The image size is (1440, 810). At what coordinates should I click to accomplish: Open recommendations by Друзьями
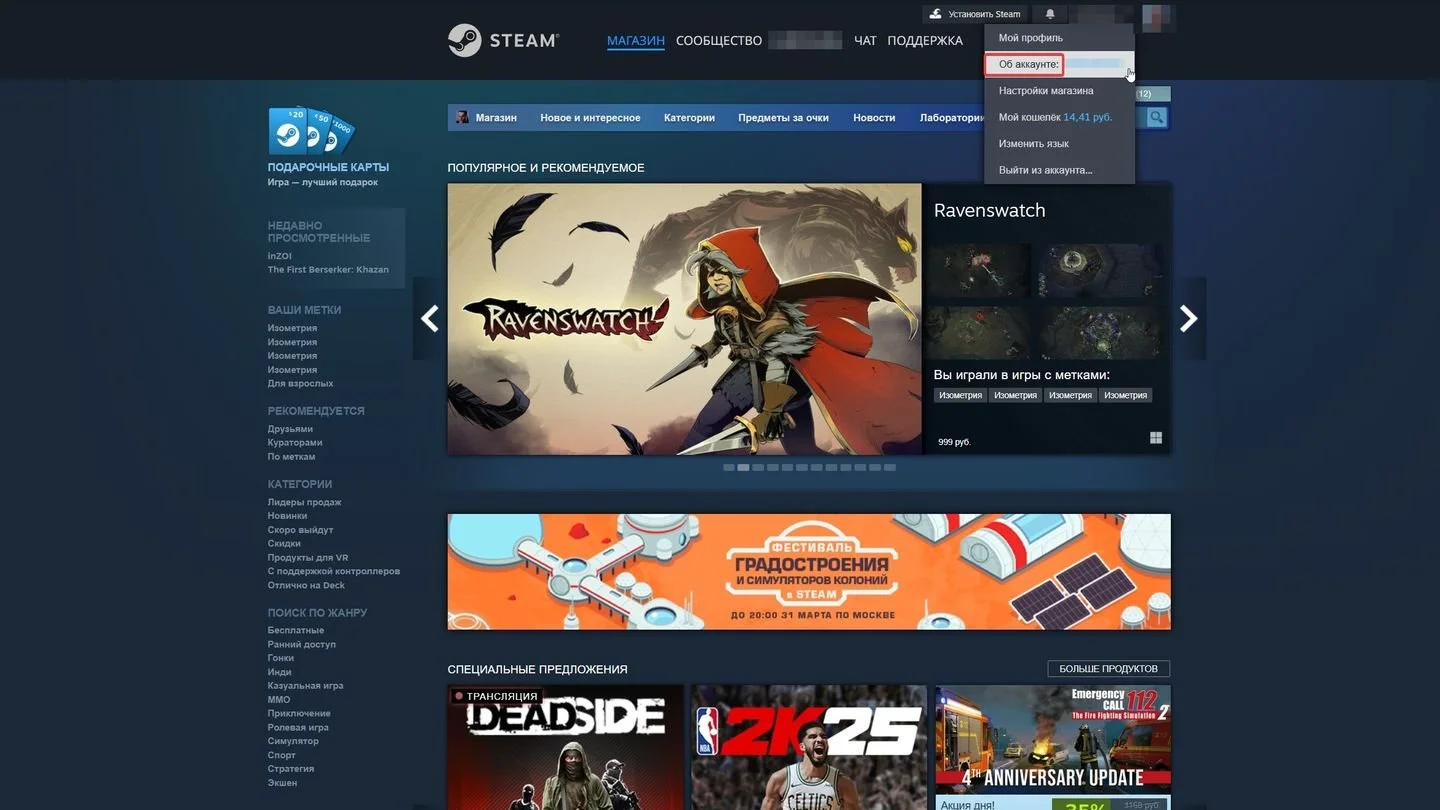pyautogui.click(x=290, y=429)
